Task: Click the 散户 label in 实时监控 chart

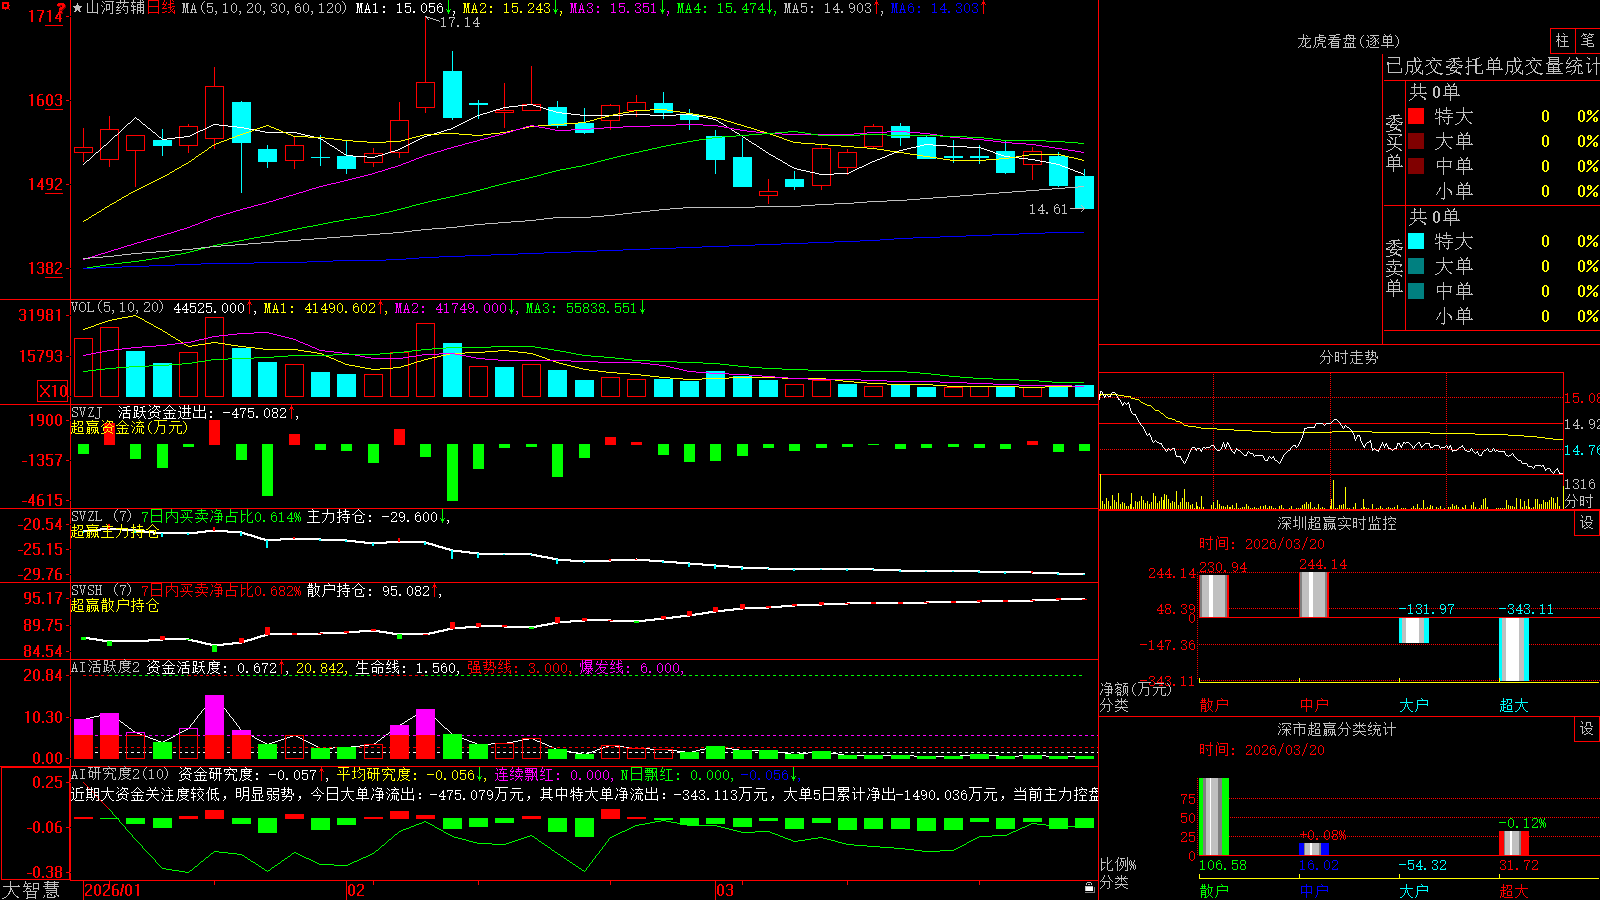Action: pyautogui.click(x=1213, y=705)
